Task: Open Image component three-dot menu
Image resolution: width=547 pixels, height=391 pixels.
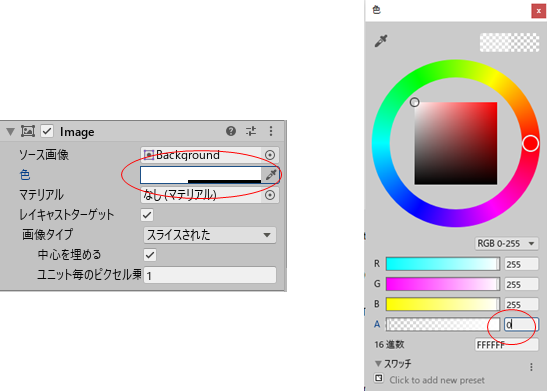Action: coord(271,131)
